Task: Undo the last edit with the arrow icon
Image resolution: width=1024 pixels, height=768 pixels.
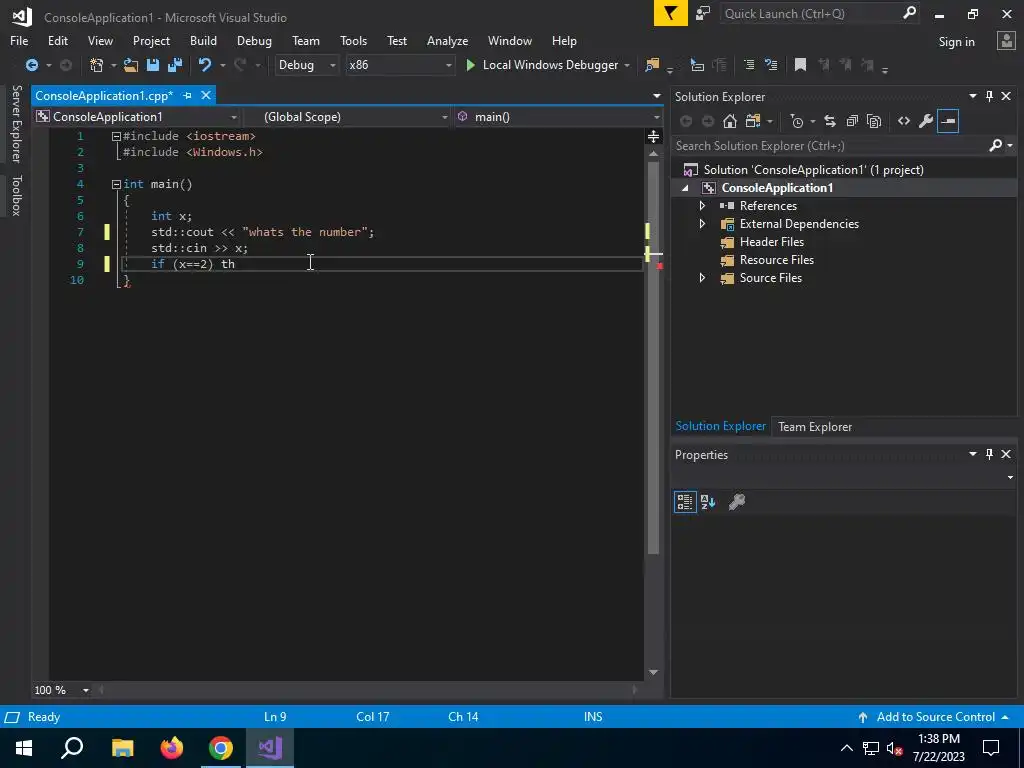Action: (x=205, y=65)
